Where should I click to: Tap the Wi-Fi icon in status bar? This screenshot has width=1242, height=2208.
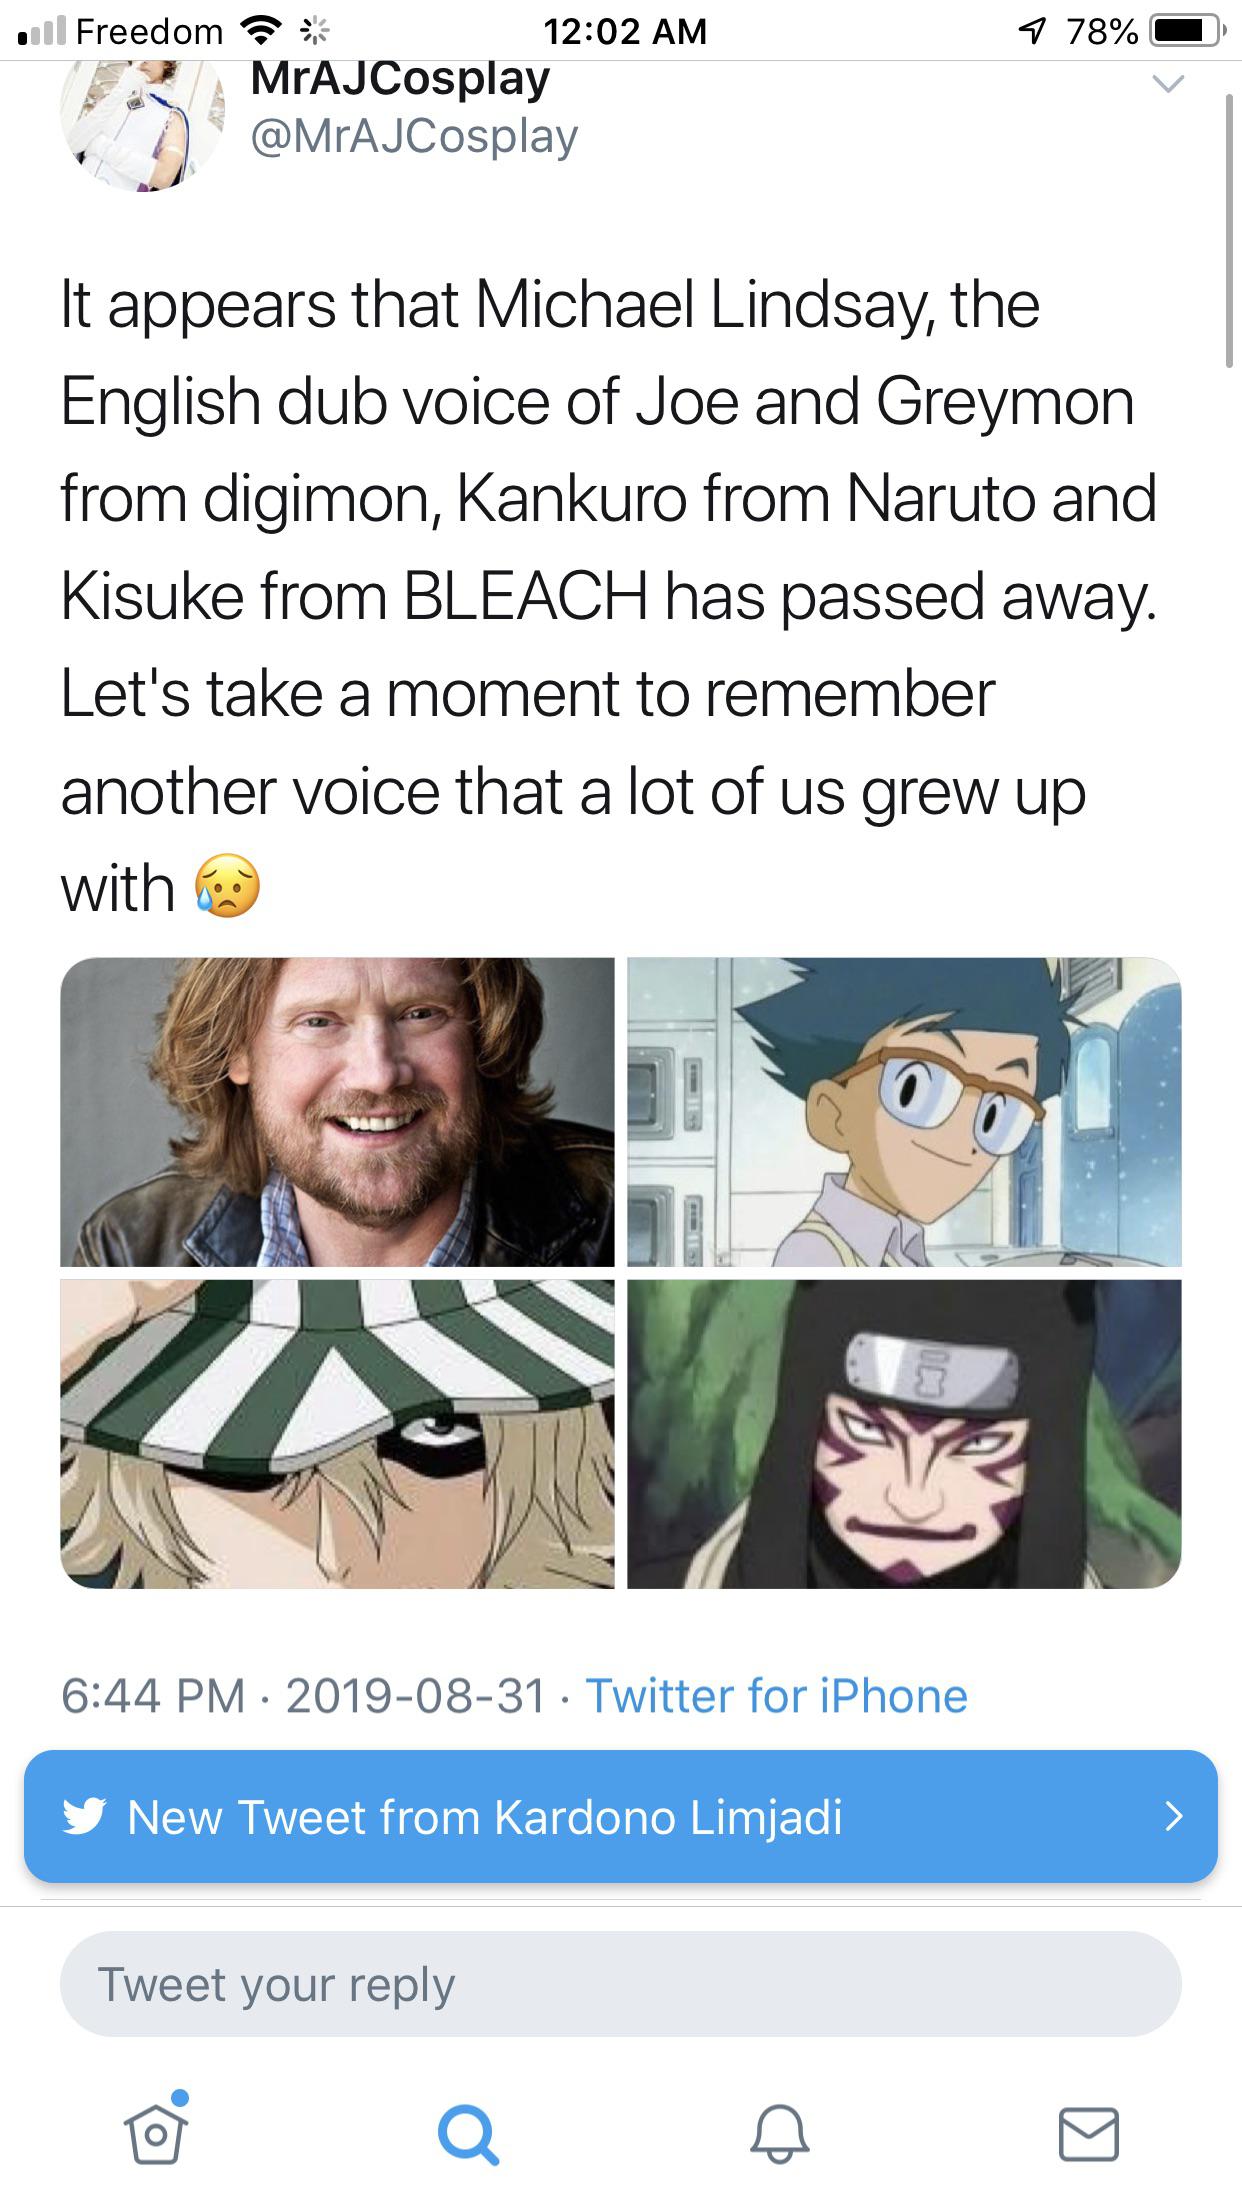coord(262,30)
